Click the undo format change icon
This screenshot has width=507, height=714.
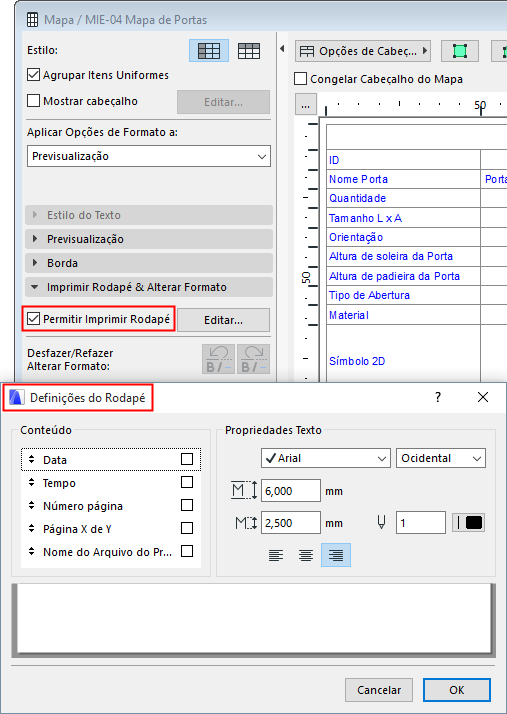(x=218, y=359)
